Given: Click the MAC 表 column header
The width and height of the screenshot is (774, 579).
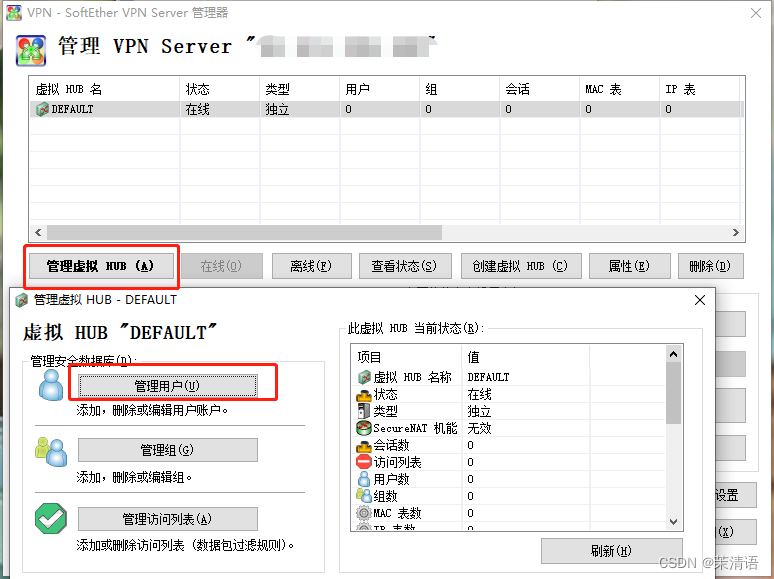Looking at the screenshot, I should pyautogui.click(x=619, y=89).
